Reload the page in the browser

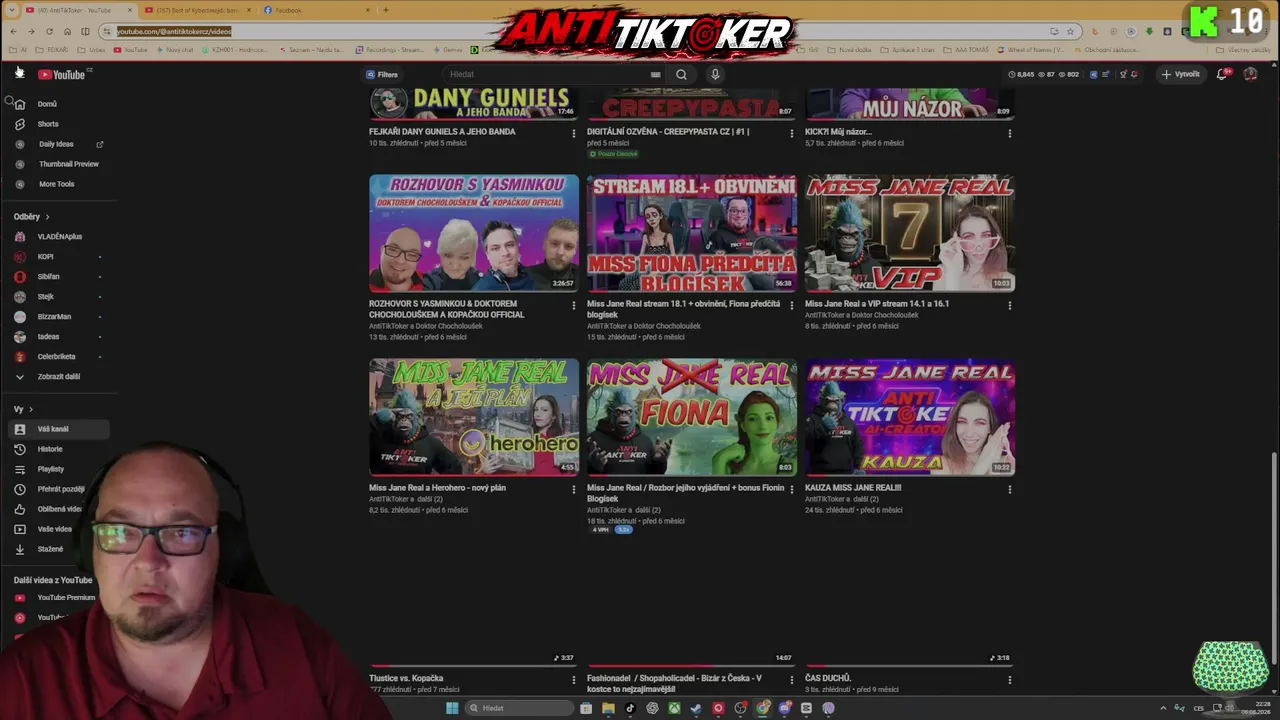[49, 31]
